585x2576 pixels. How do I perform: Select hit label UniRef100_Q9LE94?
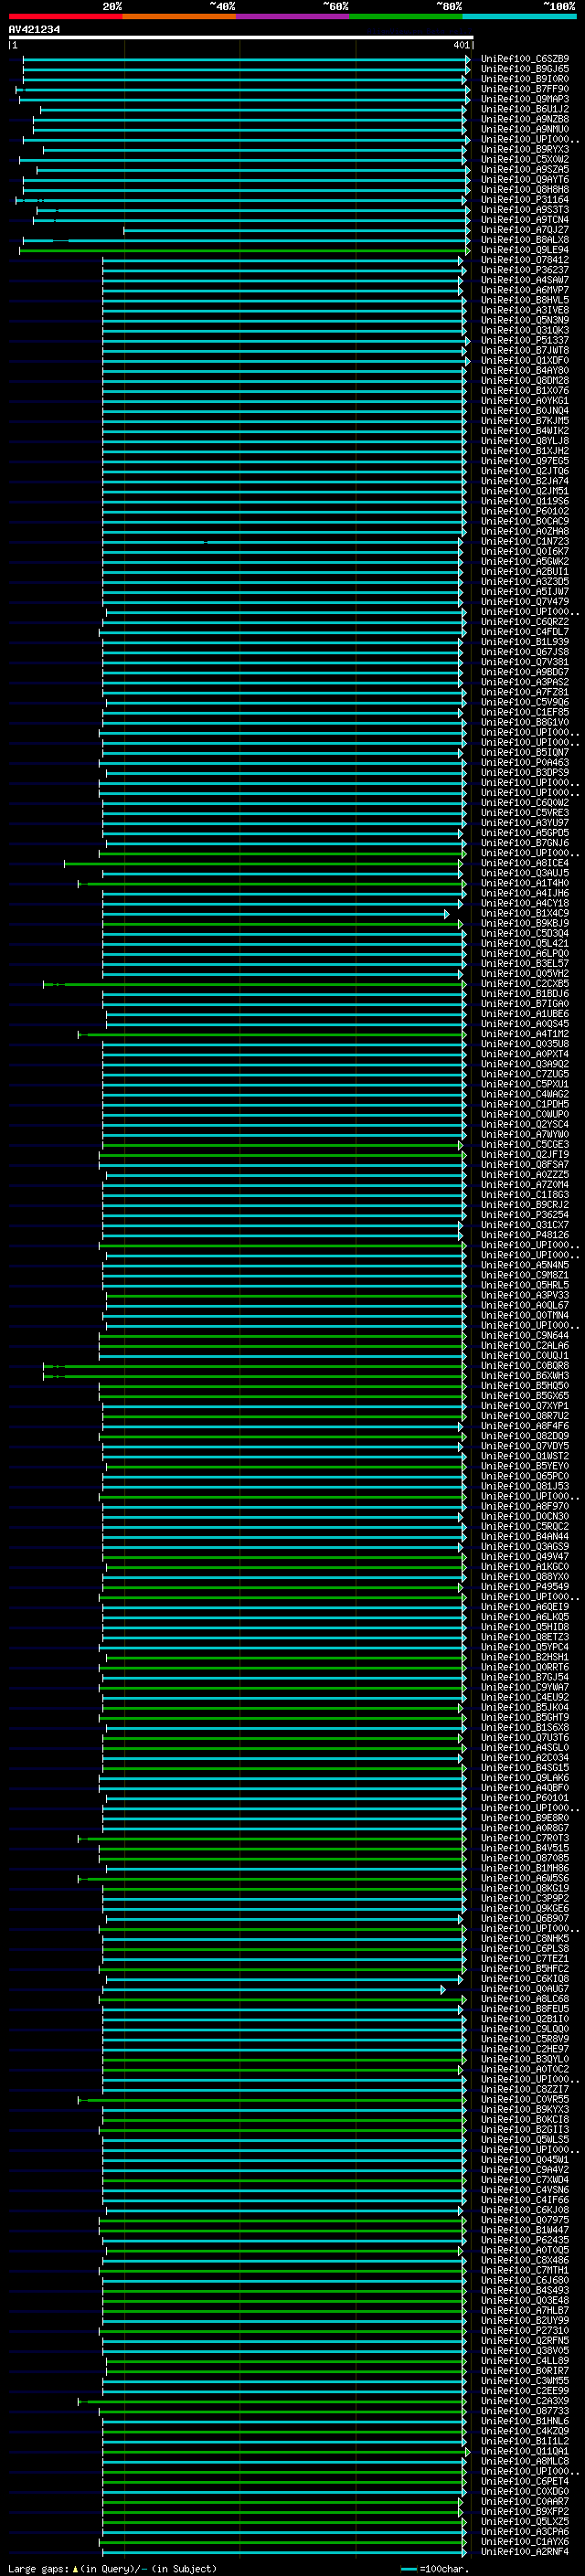pyautogui.click(x=525, y=250)
